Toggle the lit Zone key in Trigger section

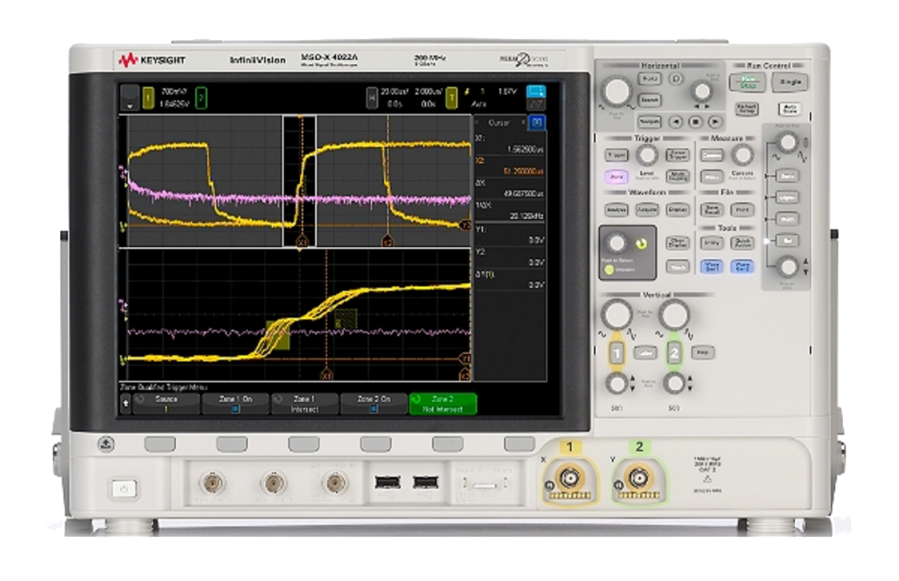(616, 177)
